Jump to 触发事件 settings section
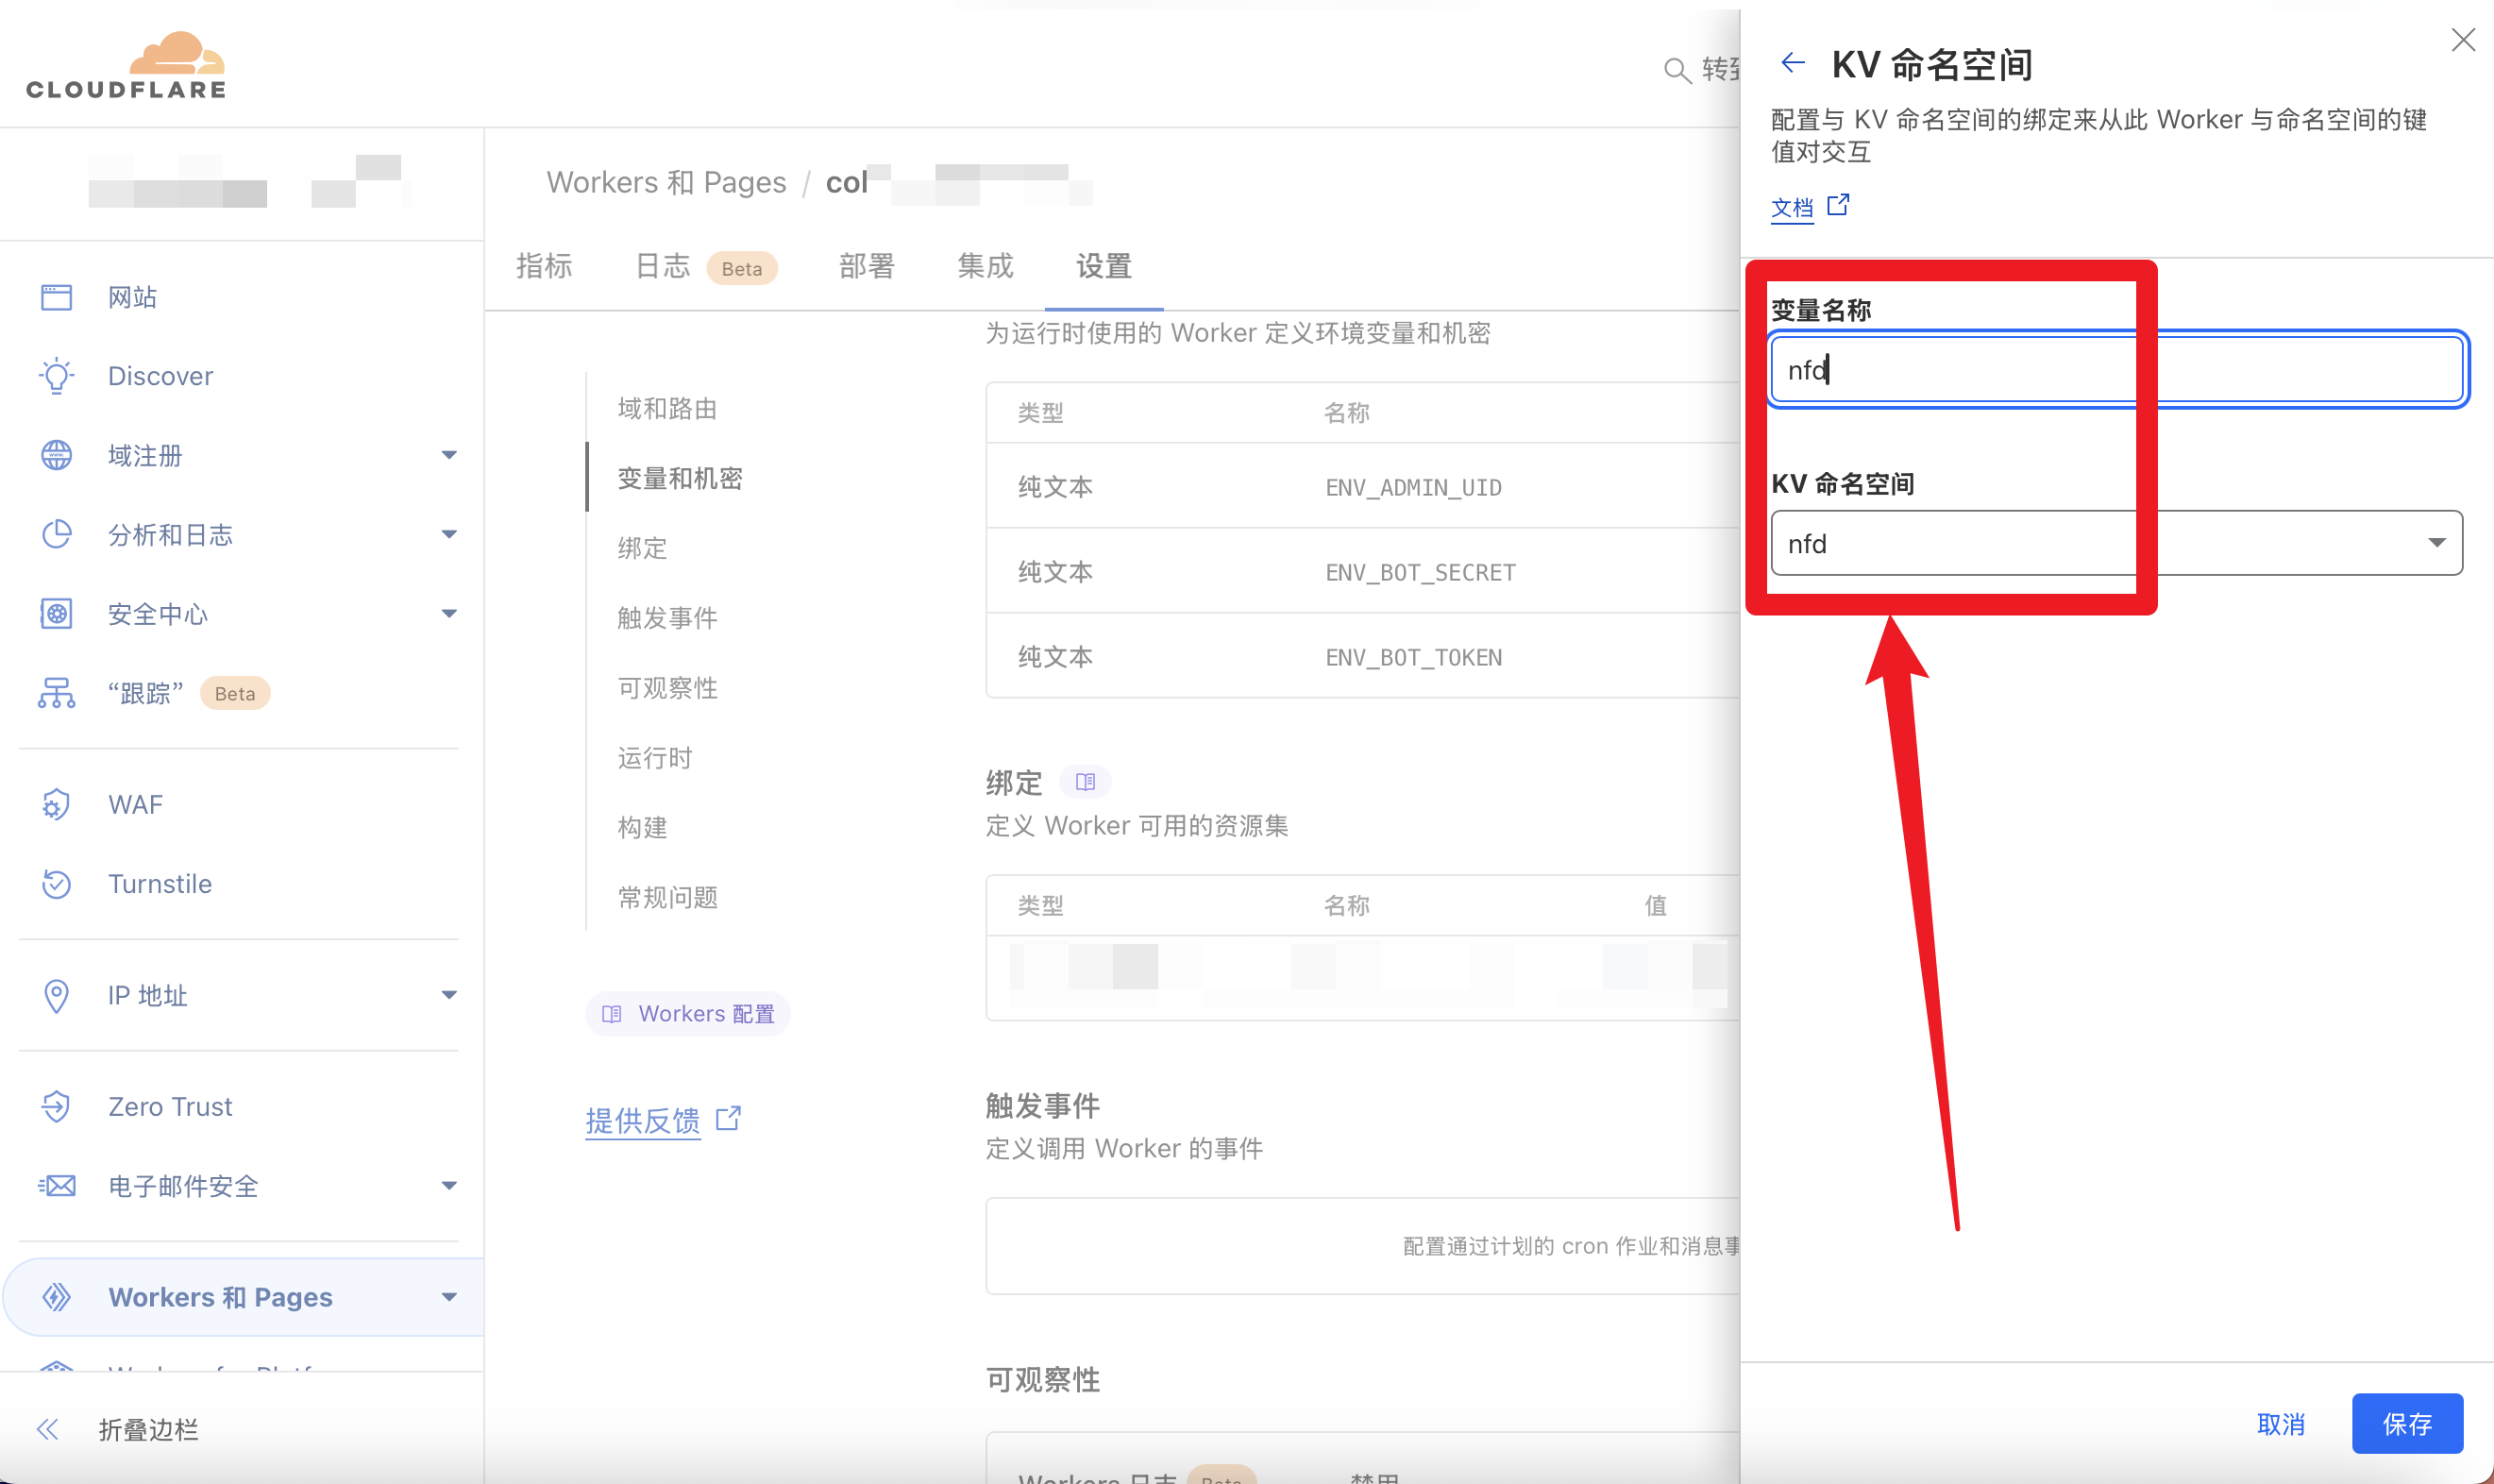The image size is (2494, 1484). tap(667, 617)
